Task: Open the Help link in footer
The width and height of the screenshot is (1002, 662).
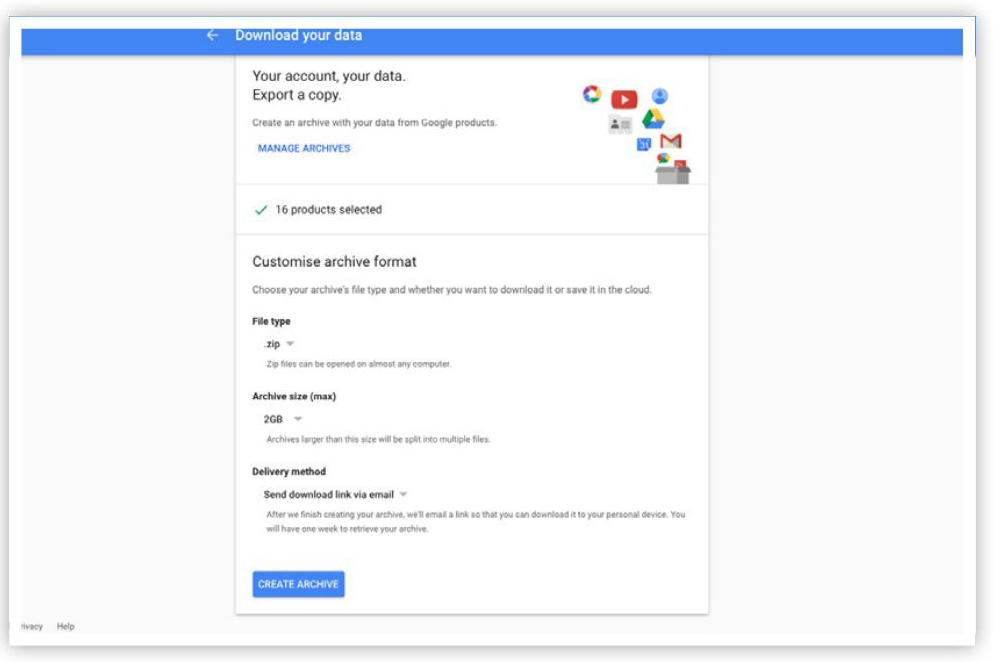Action: pyautogui.click(x=66, y=627)
